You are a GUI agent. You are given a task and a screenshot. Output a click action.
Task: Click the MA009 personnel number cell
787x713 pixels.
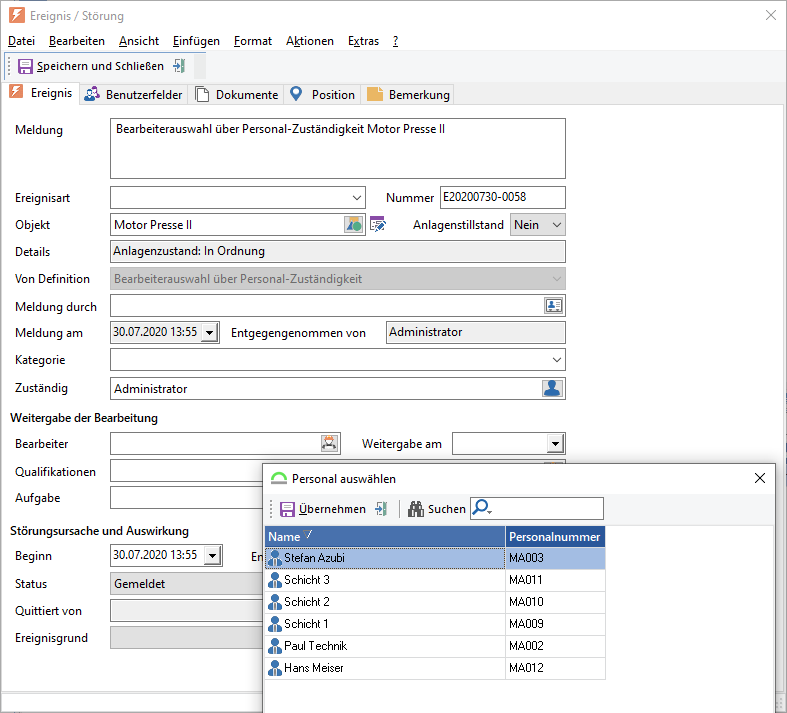point(555,624)
